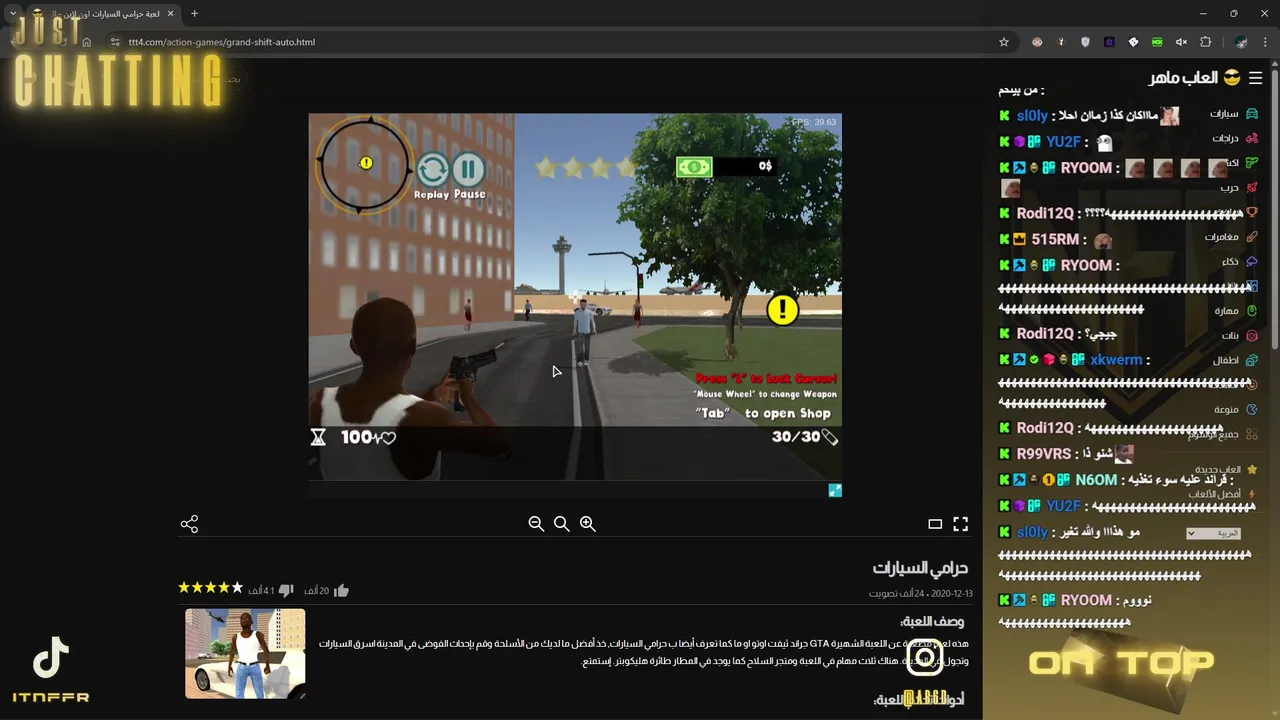Image resolution: width=1280 pixels, height=720 pixels.
Task: Open the tab search dropdown arrow
Action: point(12,14)
